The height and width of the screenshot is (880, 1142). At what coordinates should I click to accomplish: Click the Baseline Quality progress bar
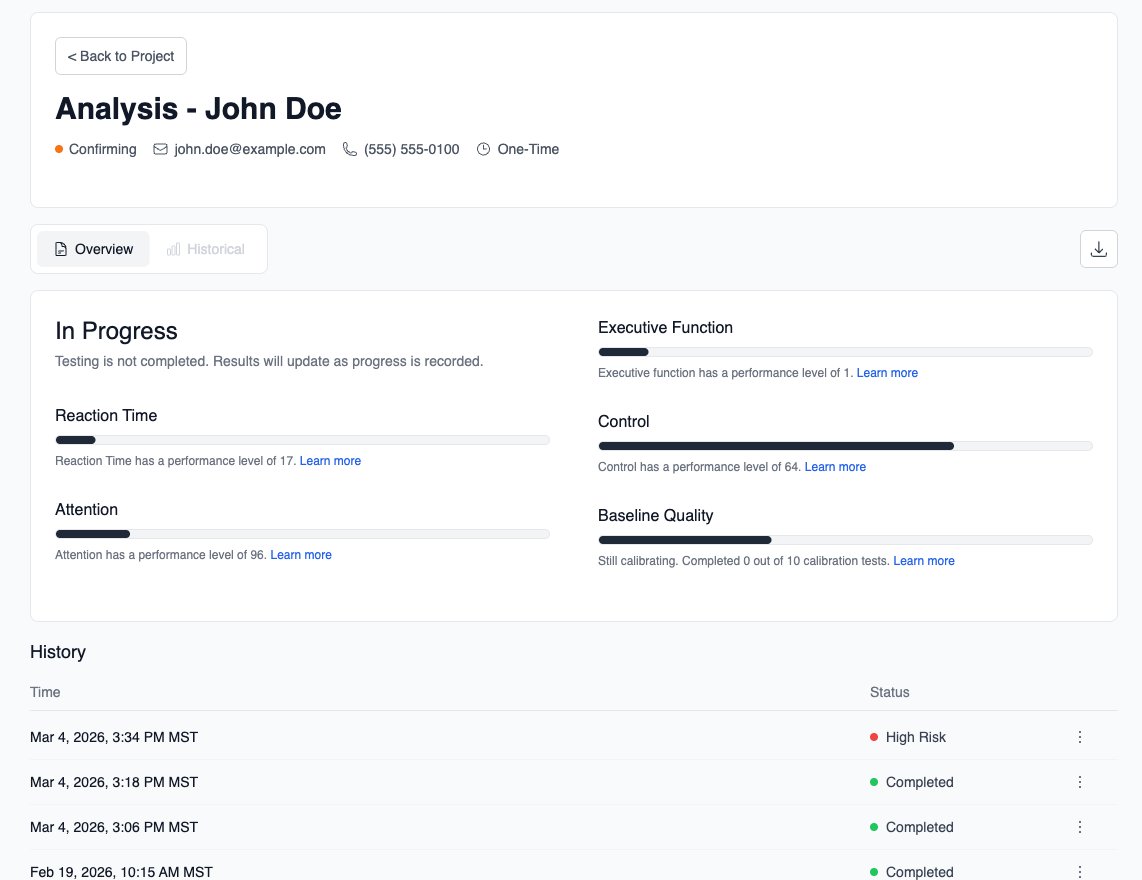pyautogui.click(x=845, y=540)
